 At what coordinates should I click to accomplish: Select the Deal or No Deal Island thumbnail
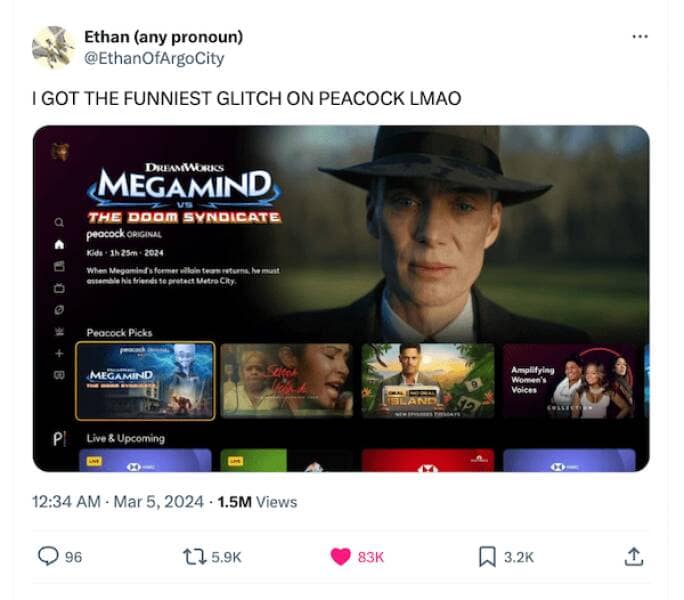pos(428,381)
